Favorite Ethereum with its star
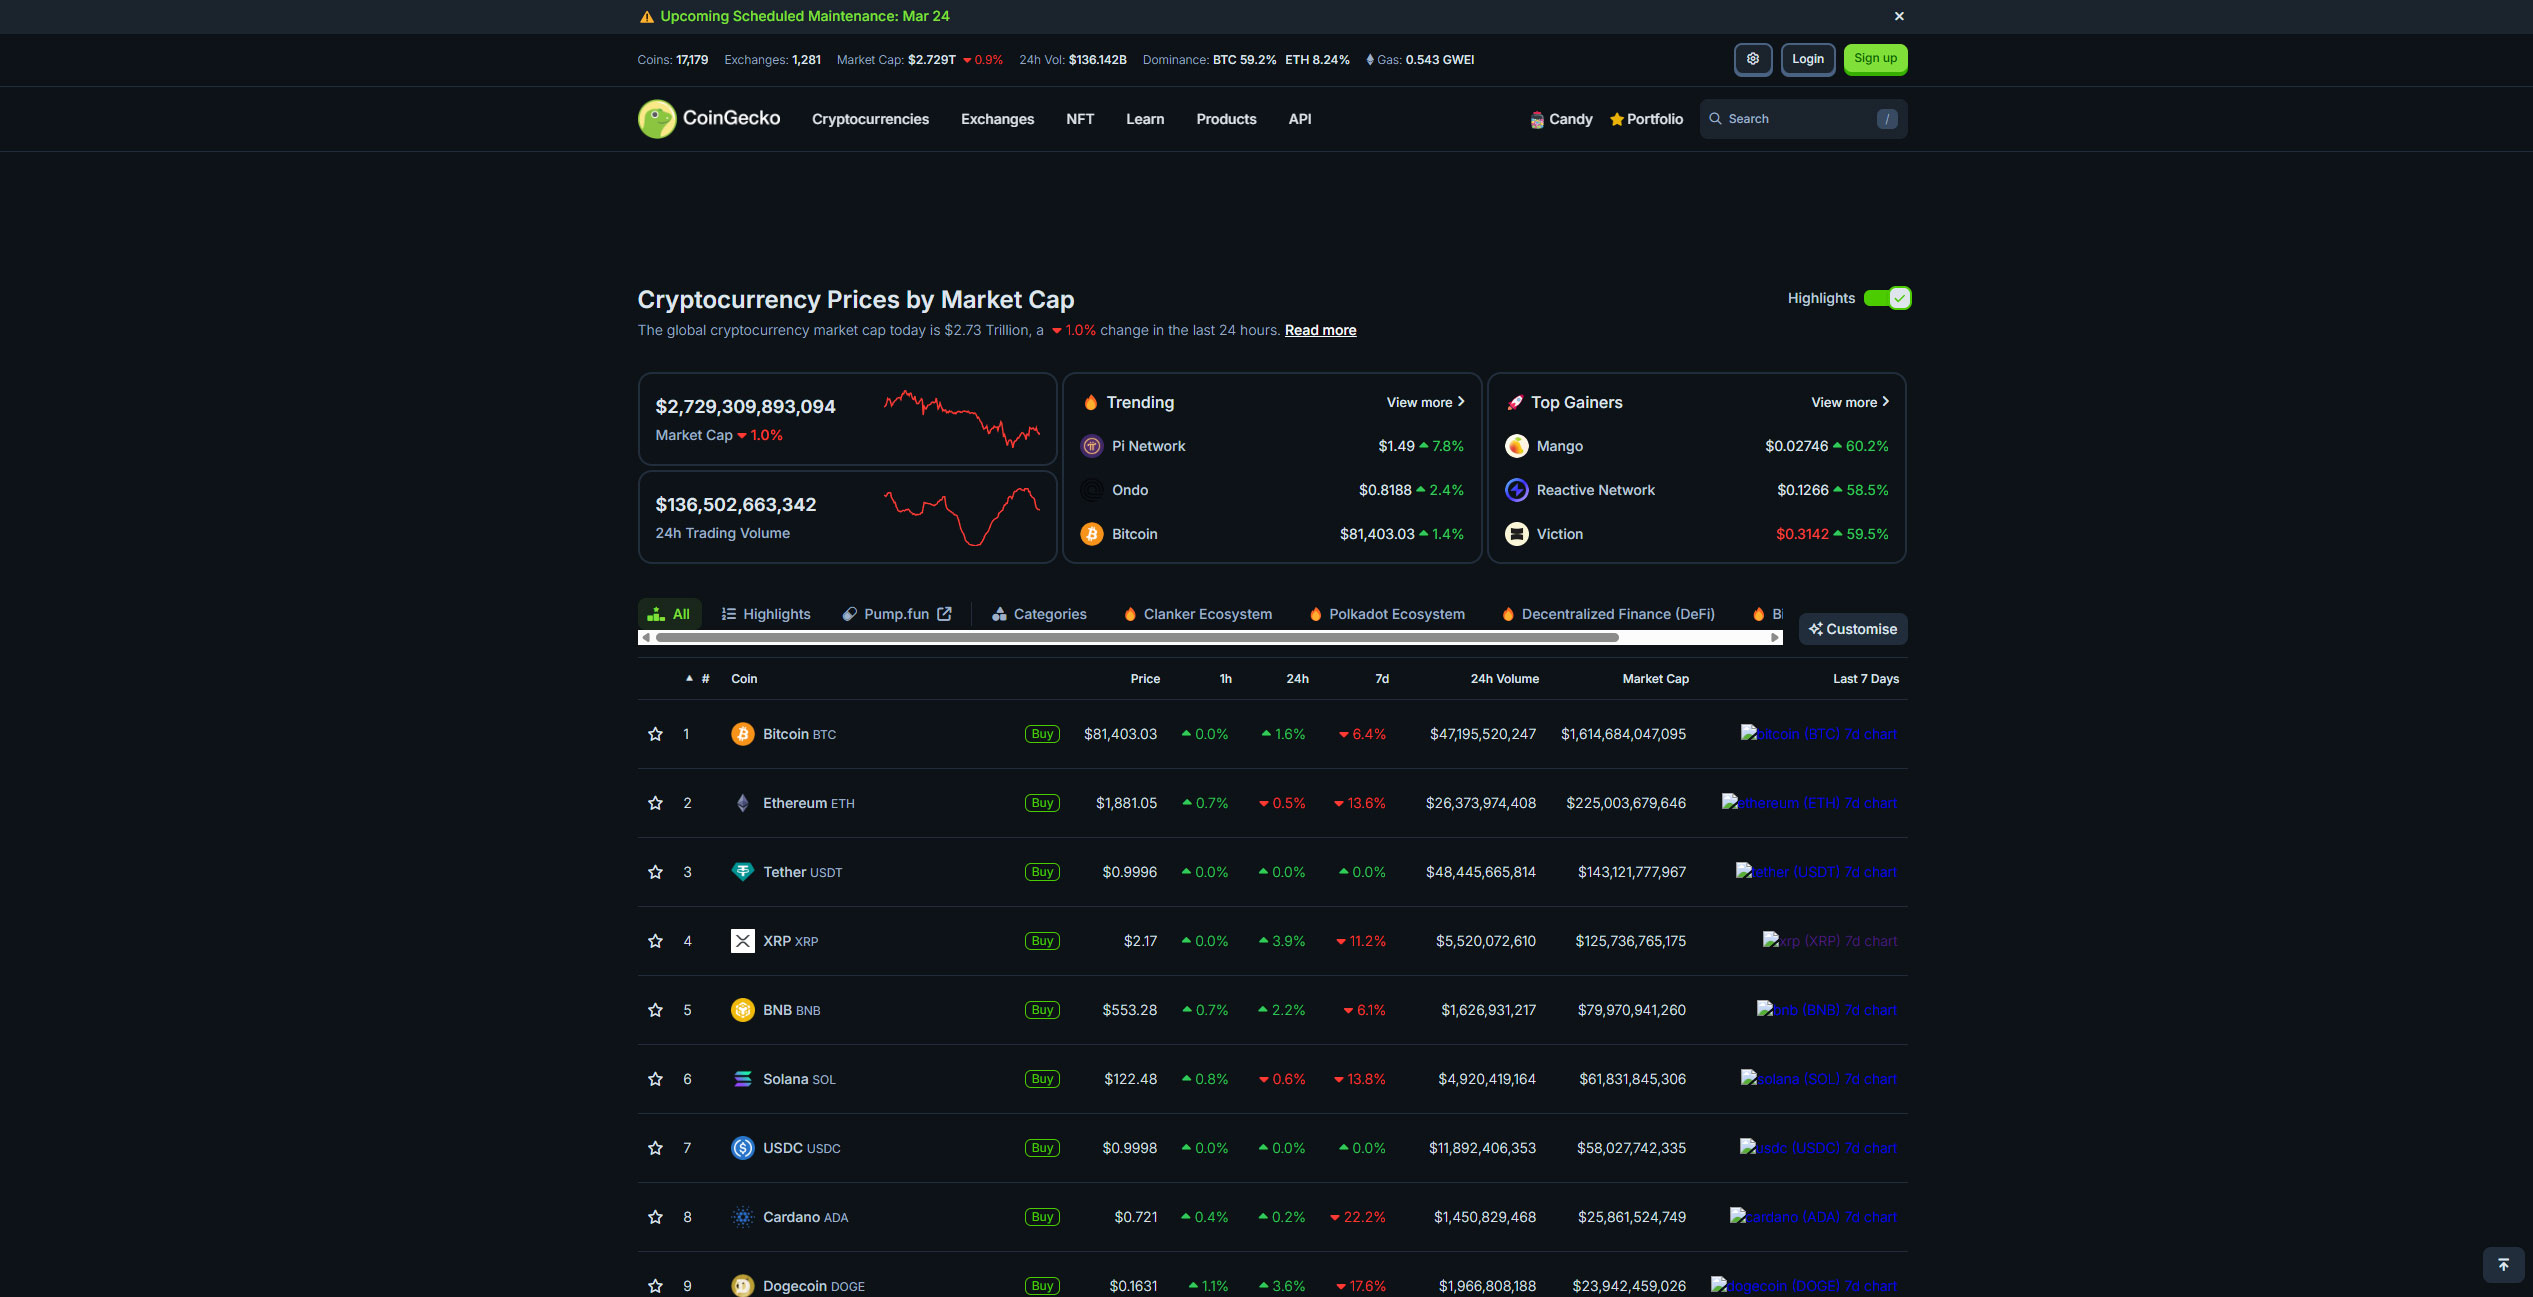The height and width of the screenshot is (1297, 2533). (655, 803)
